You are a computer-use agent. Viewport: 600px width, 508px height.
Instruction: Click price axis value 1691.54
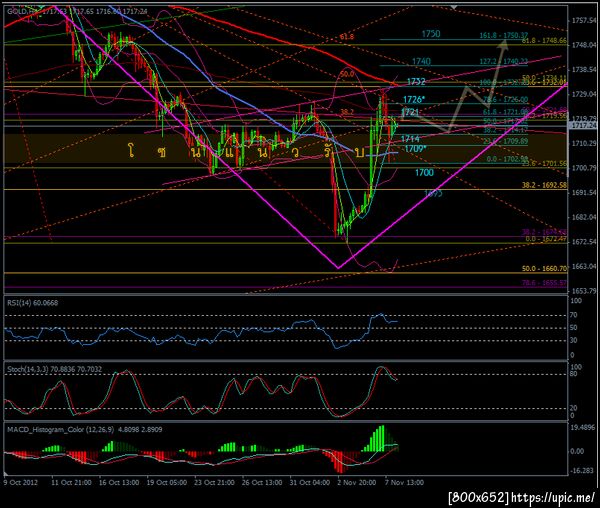[584, 192]
